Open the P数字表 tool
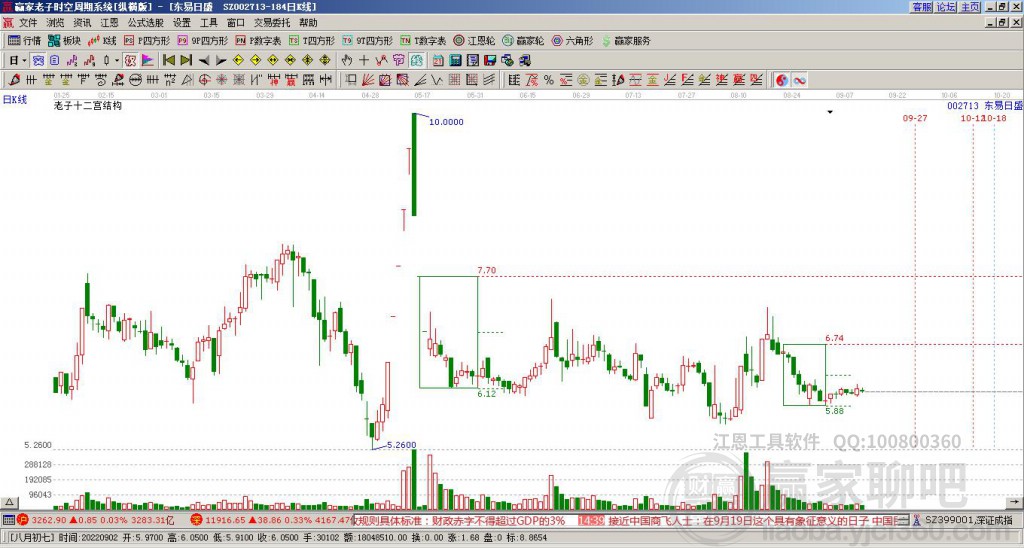 coord(258,40)
